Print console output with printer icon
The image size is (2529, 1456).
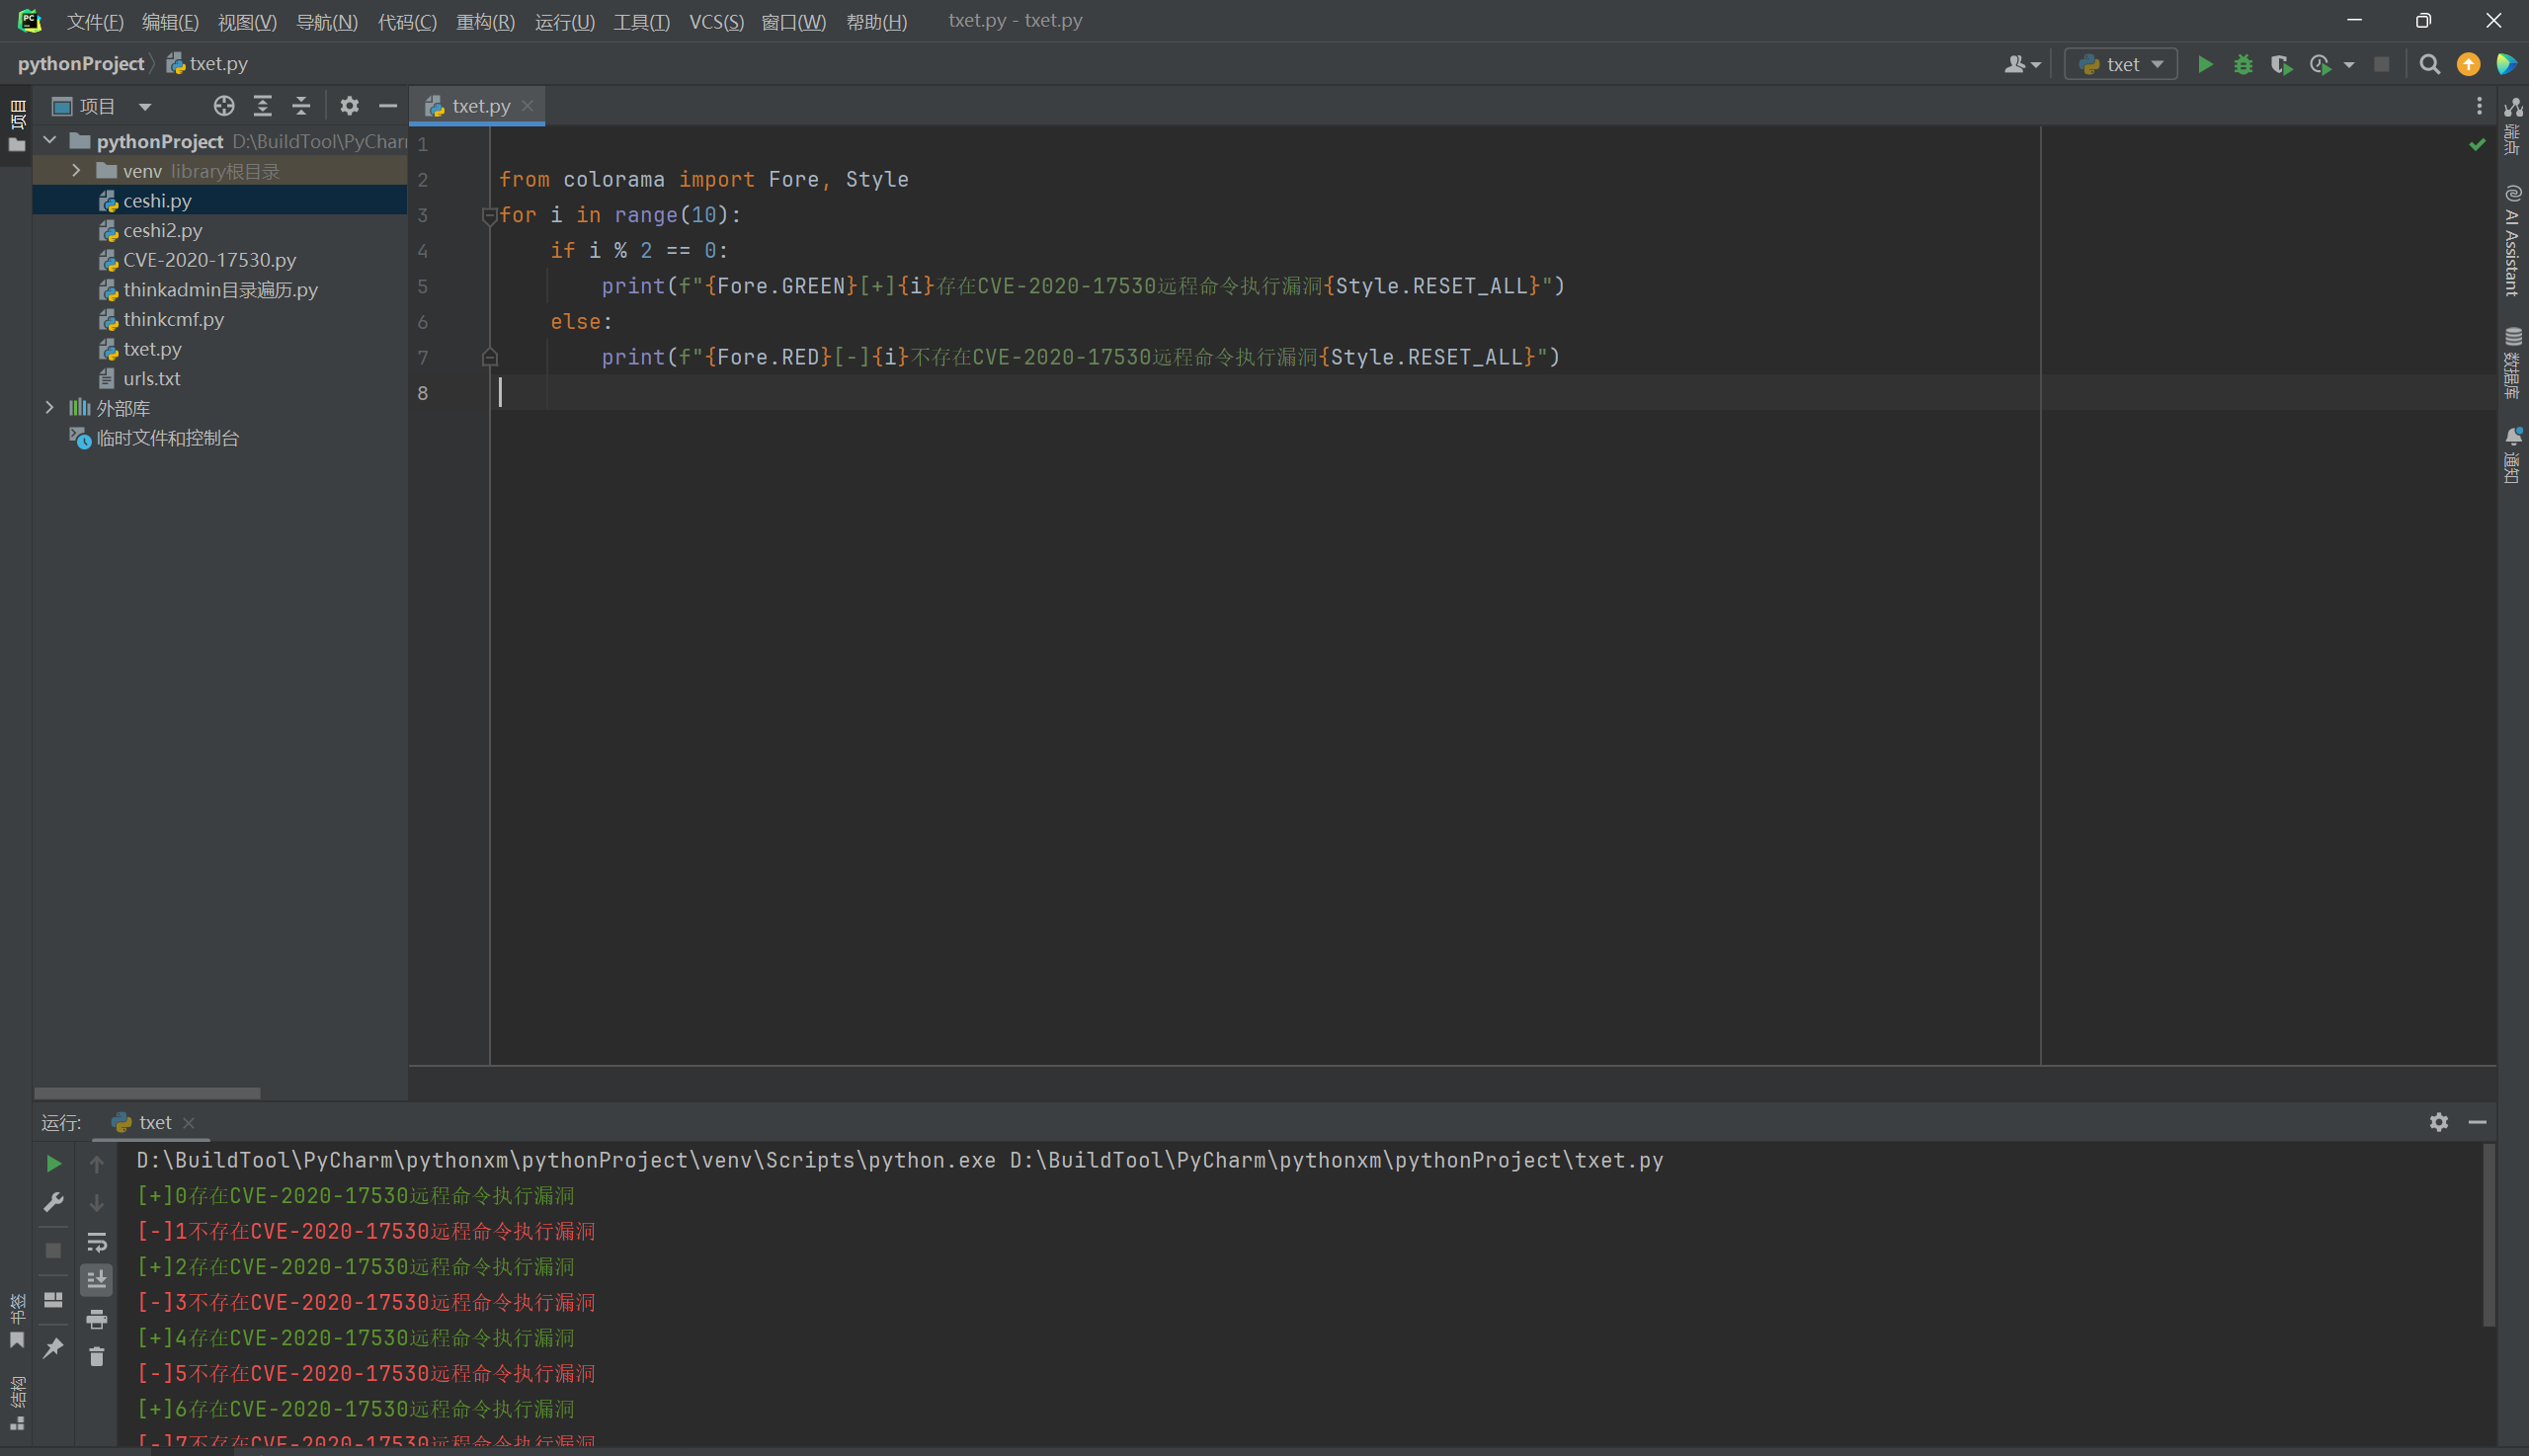[97, 1320]
